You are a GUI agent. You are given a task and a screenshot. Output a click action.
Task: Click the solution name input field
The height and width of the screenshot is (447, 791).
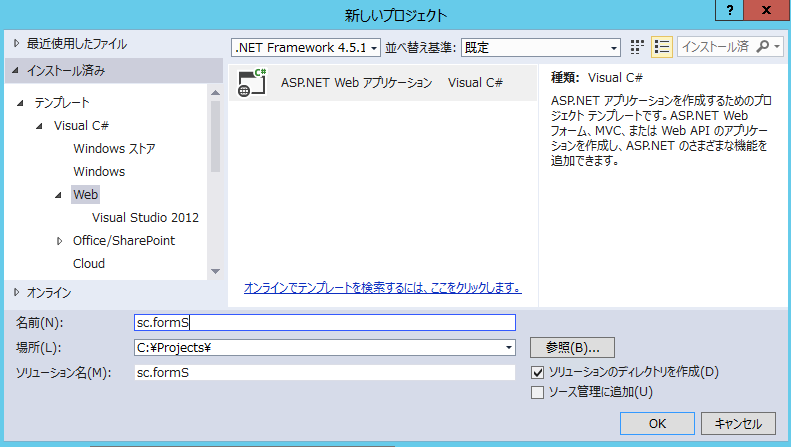[x=325, y=373]
